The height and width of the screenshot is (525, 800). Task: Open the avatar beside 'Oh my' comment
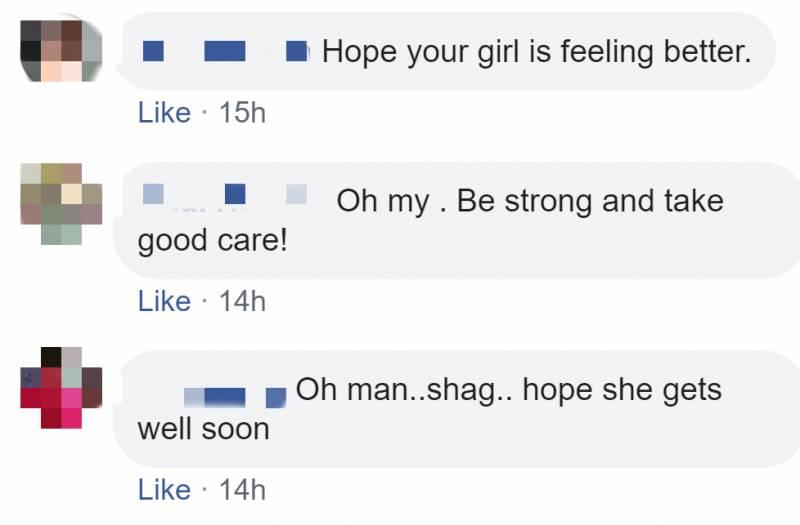(61, 203)
